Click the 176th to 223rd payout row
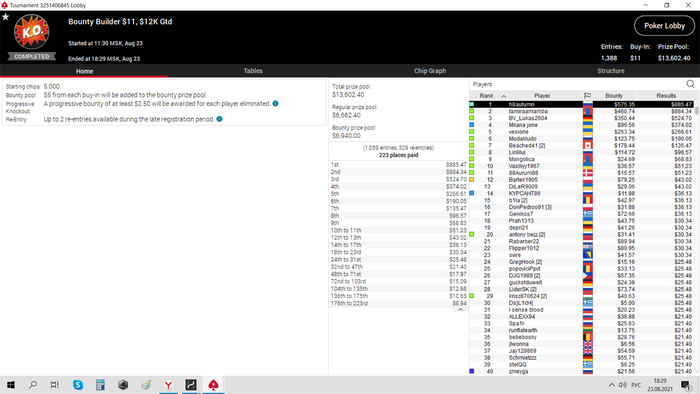This screenshot has height=394, width=700. click(x=398, y=303)
